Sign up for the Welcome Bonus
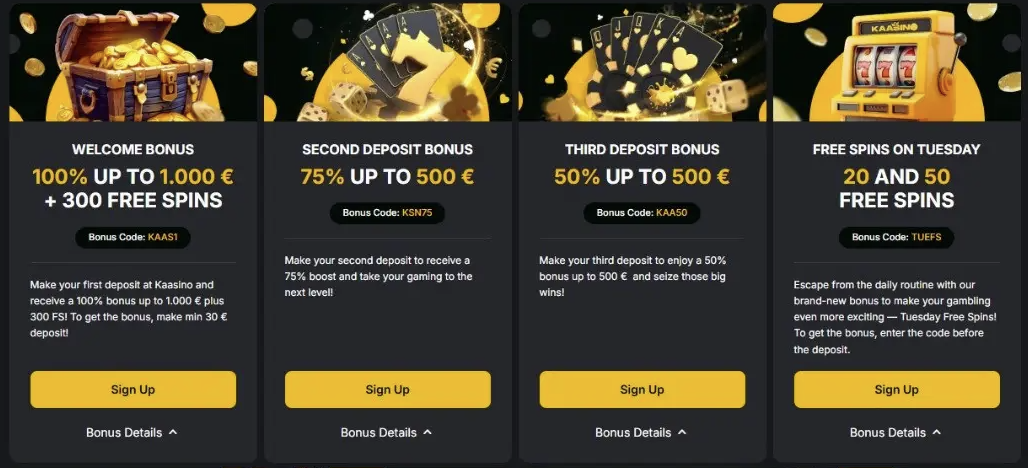Viewport: 1028px width, 468px height. pos(133,389)
